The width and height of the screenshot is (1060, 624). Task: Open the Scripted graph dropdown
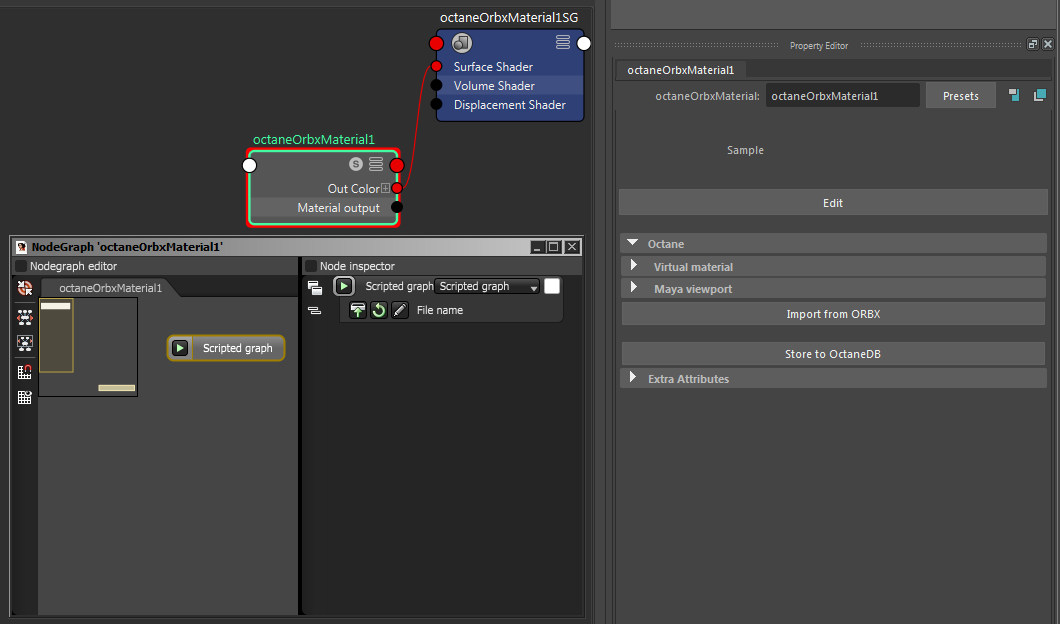click(487, 287)
